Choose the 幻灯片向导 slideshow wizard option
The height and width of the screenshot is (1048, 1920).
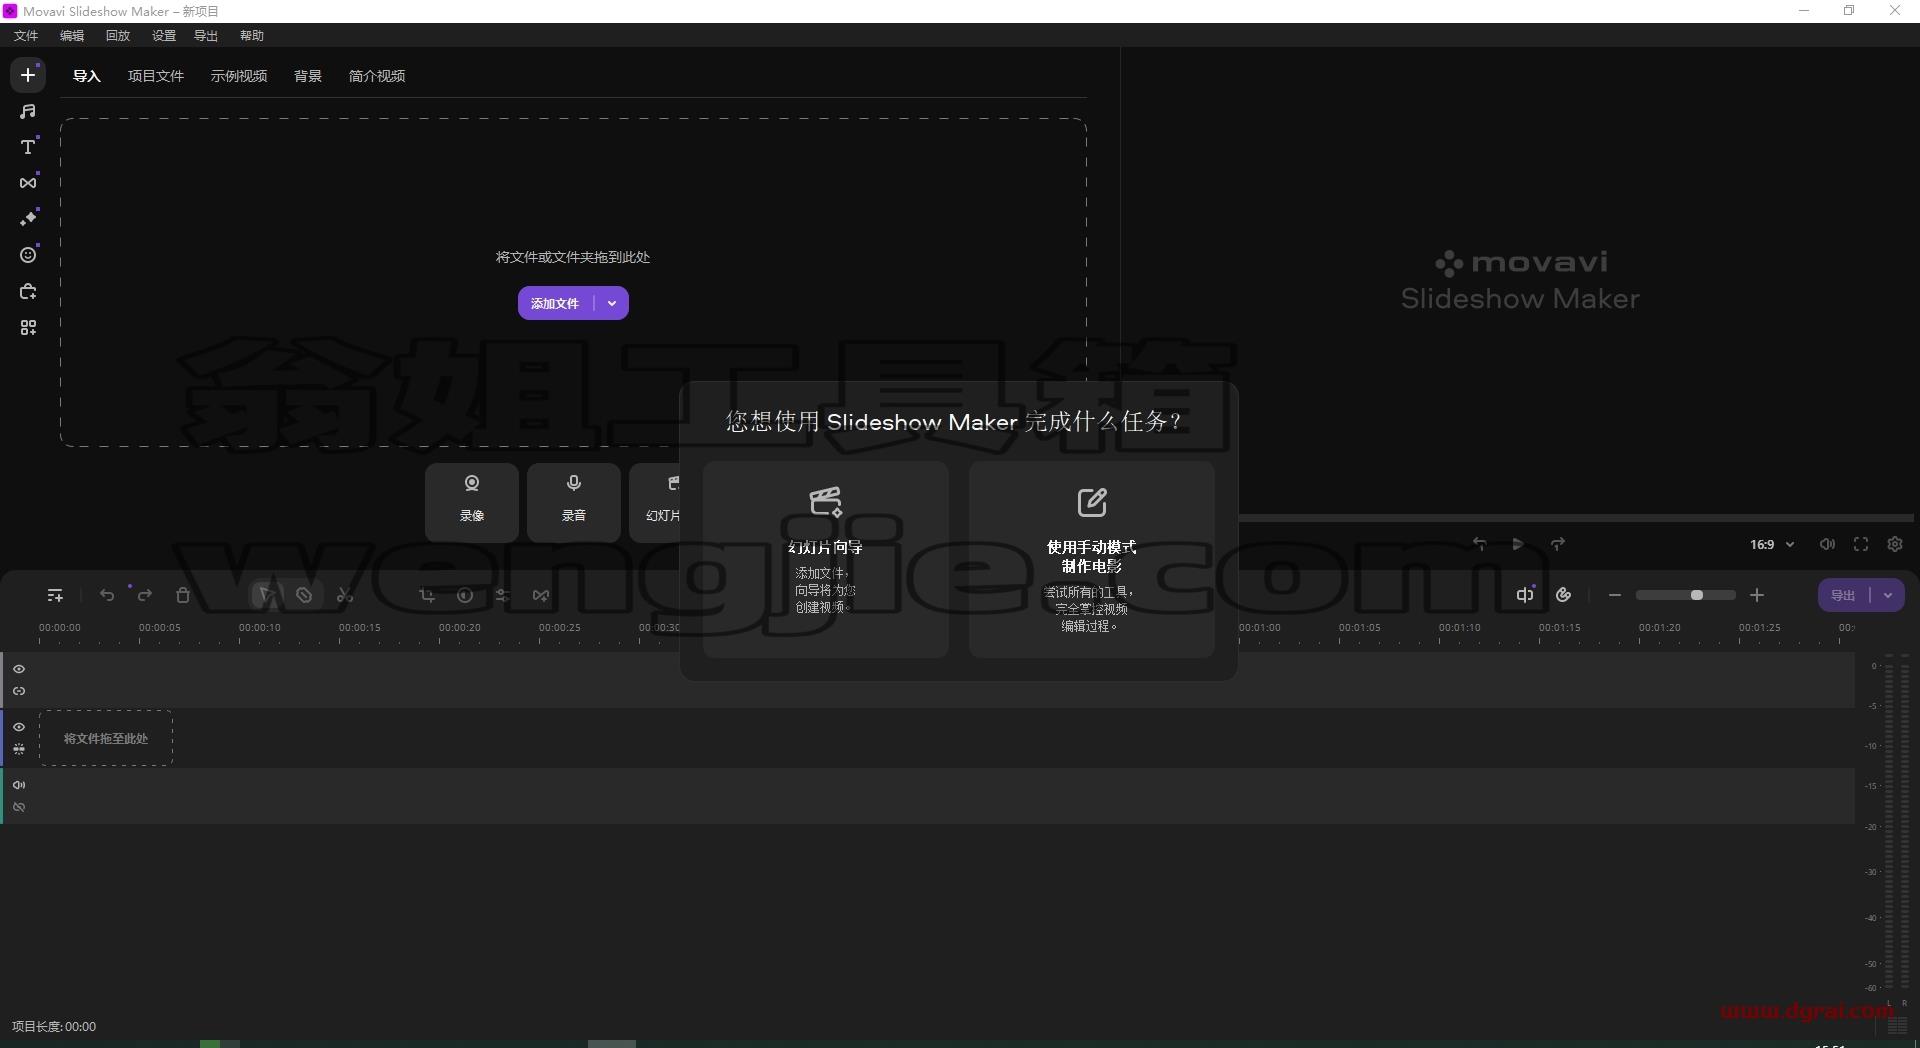pos(825,558)
